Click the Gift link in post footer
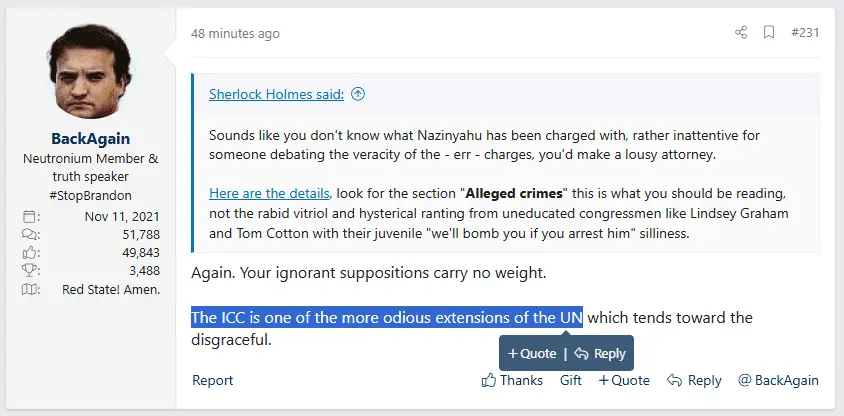This screenshot has width=844, height=416. coord(570,380)
